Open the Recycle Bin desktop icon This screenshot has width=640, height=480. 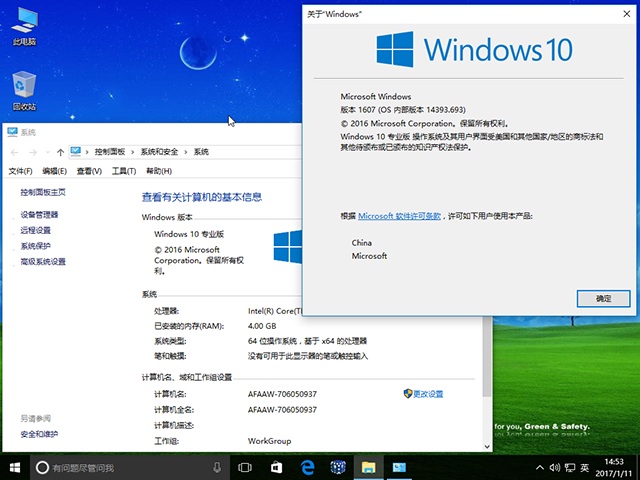(x=24, y=88)
